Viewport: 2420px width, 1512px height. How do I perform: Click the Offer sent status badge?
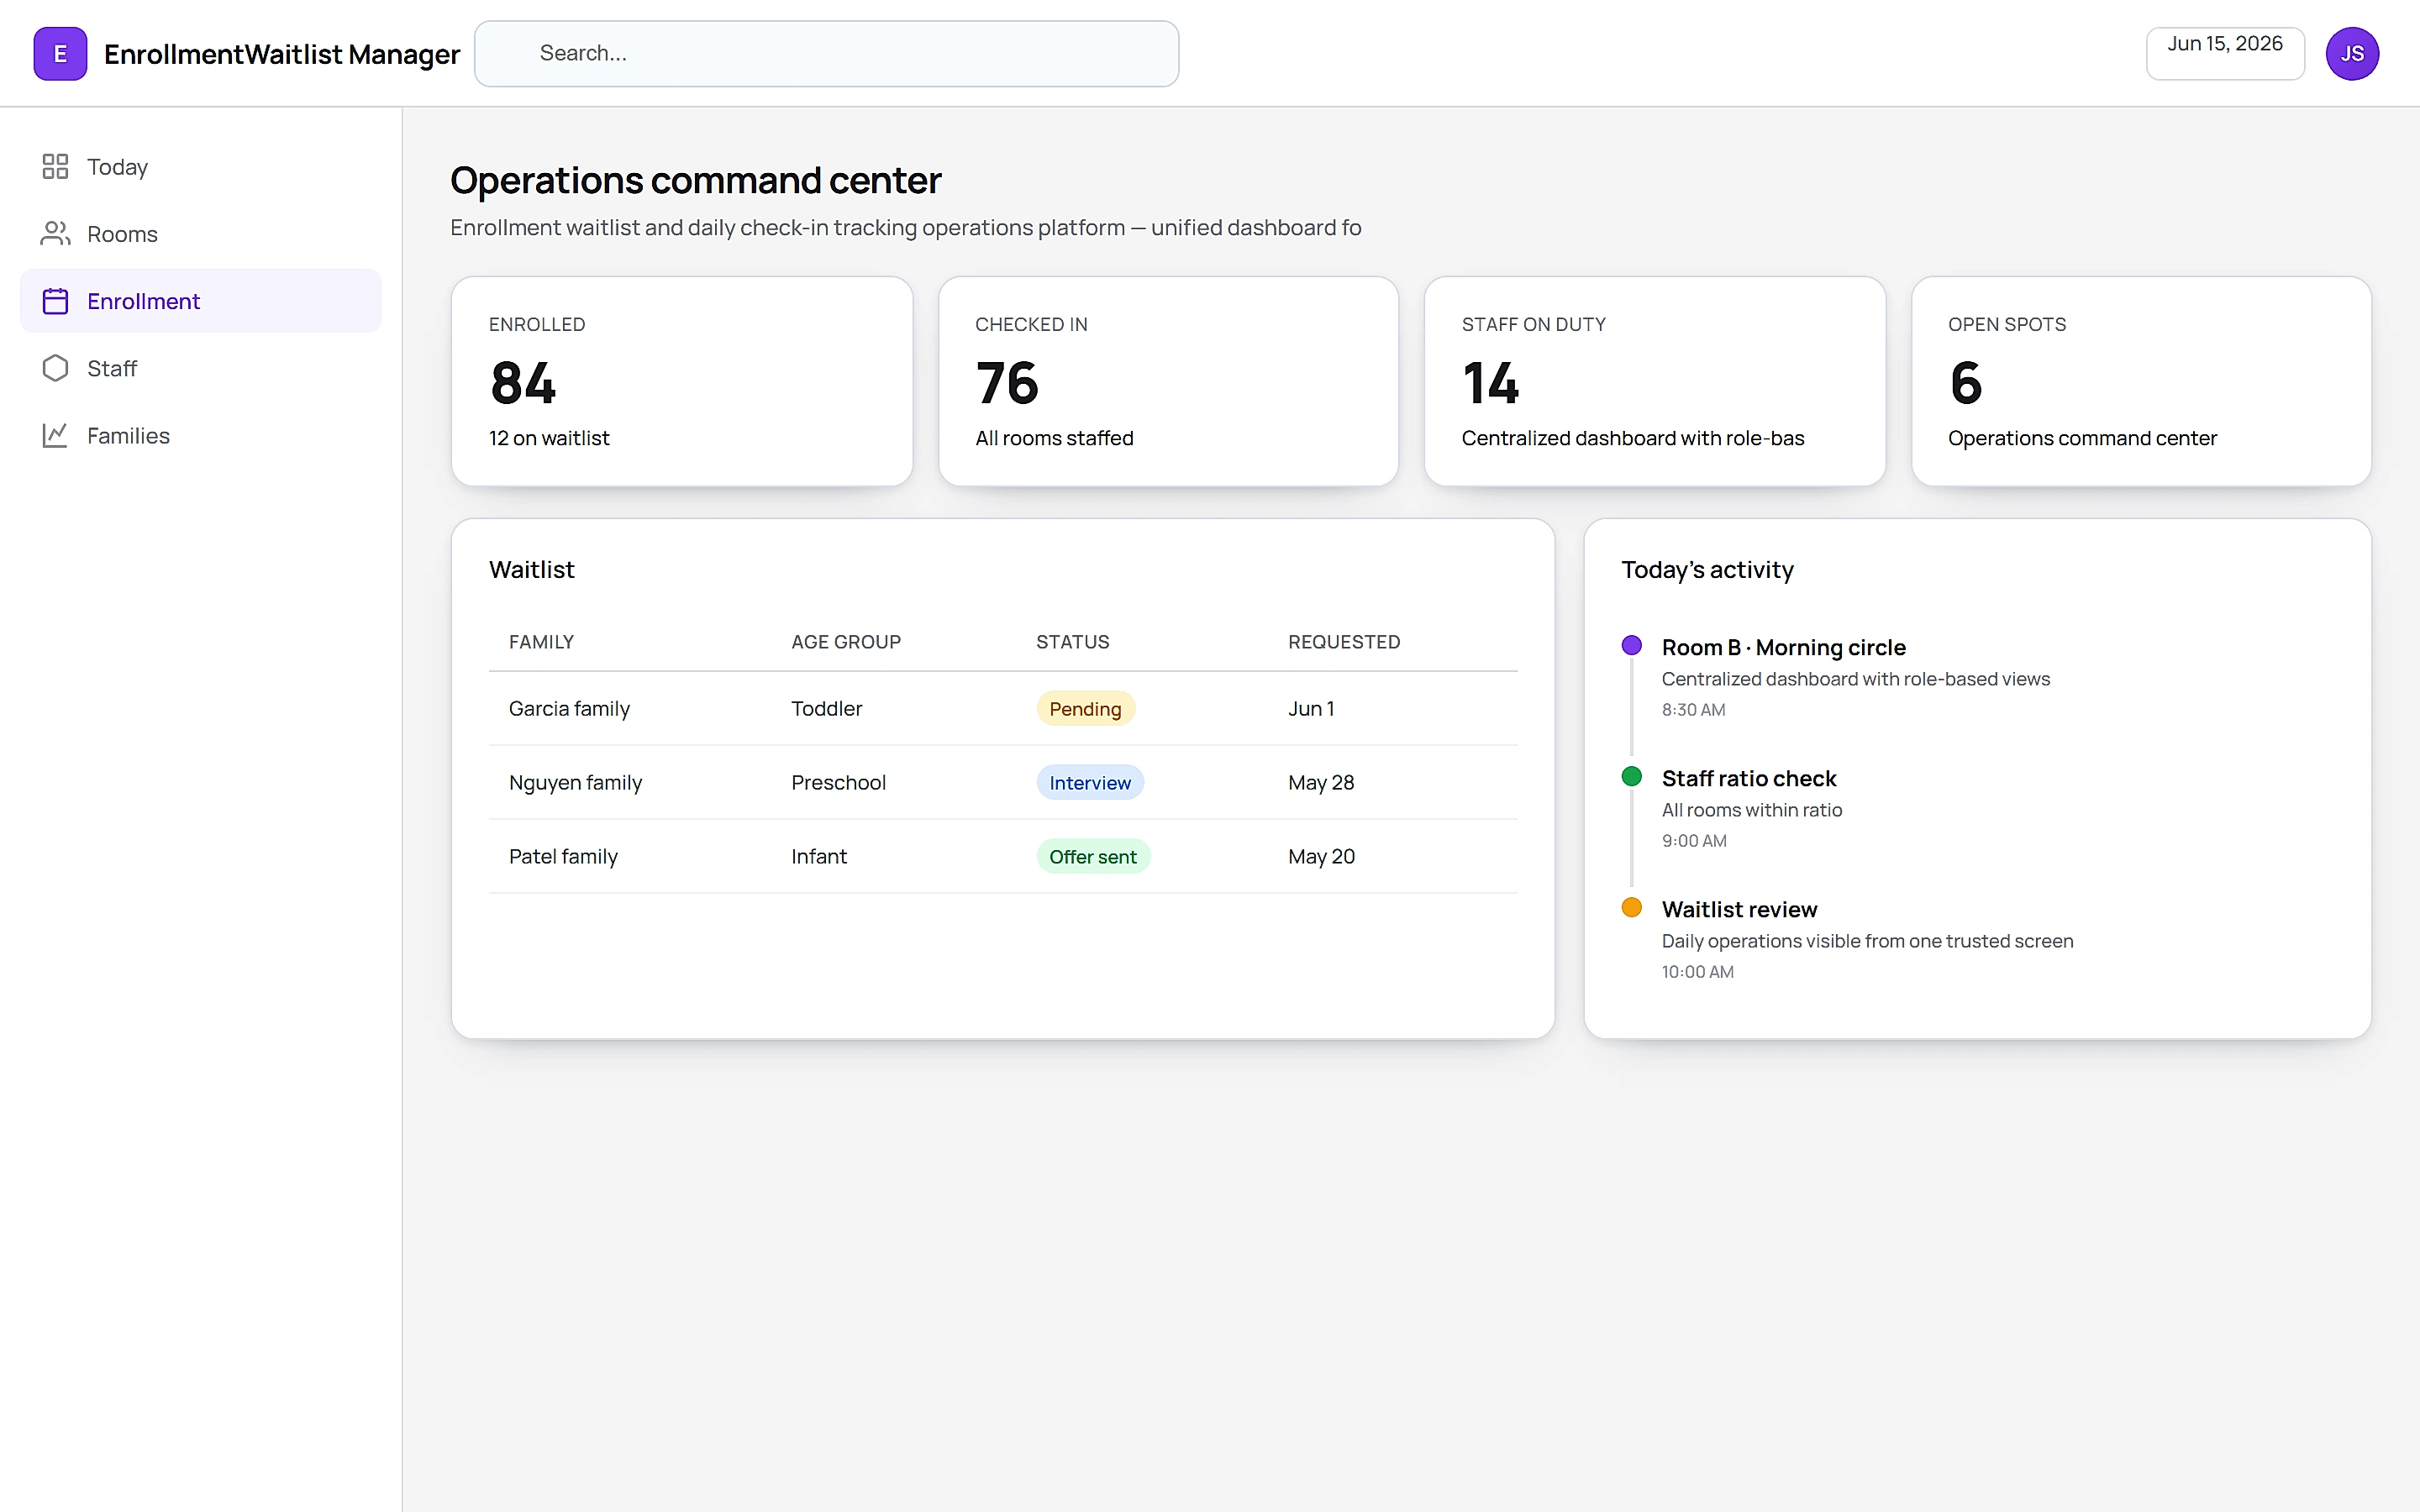1093,856
